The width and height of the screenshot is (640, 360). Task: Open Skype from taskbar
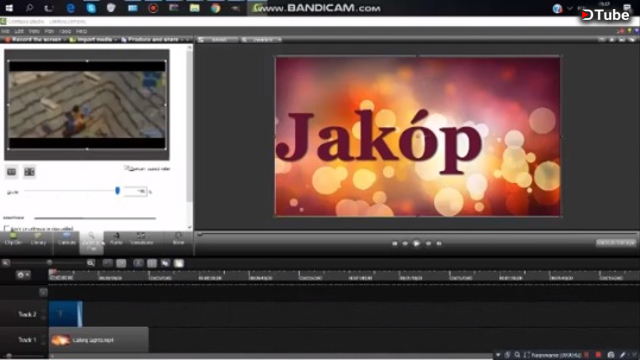tap(91, 8)
